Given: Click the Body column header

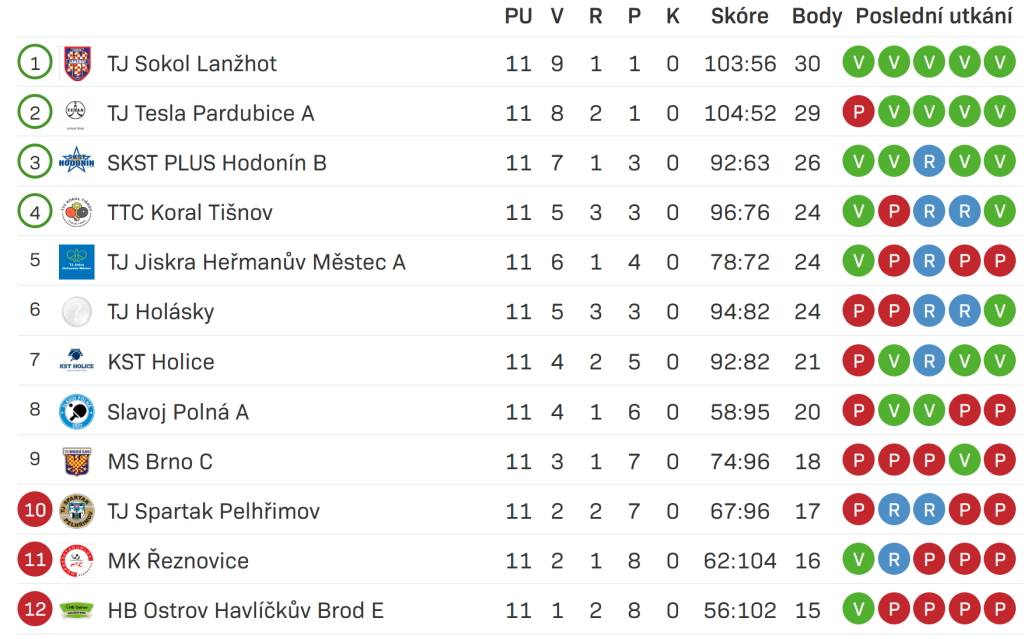Looking at the screenshot, I should click(816, 16).
